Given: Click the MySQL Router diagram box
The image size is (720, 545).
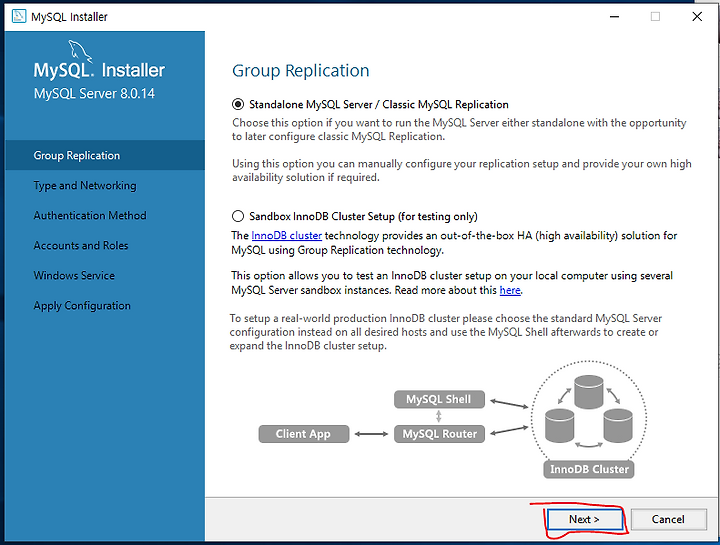Looking at the screenshot, I should 439,434.
